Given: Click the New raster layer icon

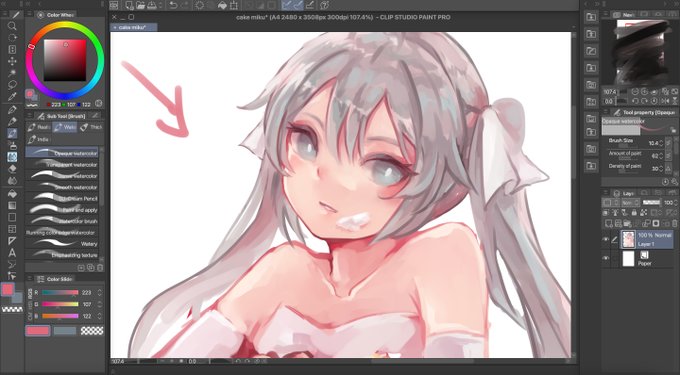Looking at the screenshot, I should point(608,224).
